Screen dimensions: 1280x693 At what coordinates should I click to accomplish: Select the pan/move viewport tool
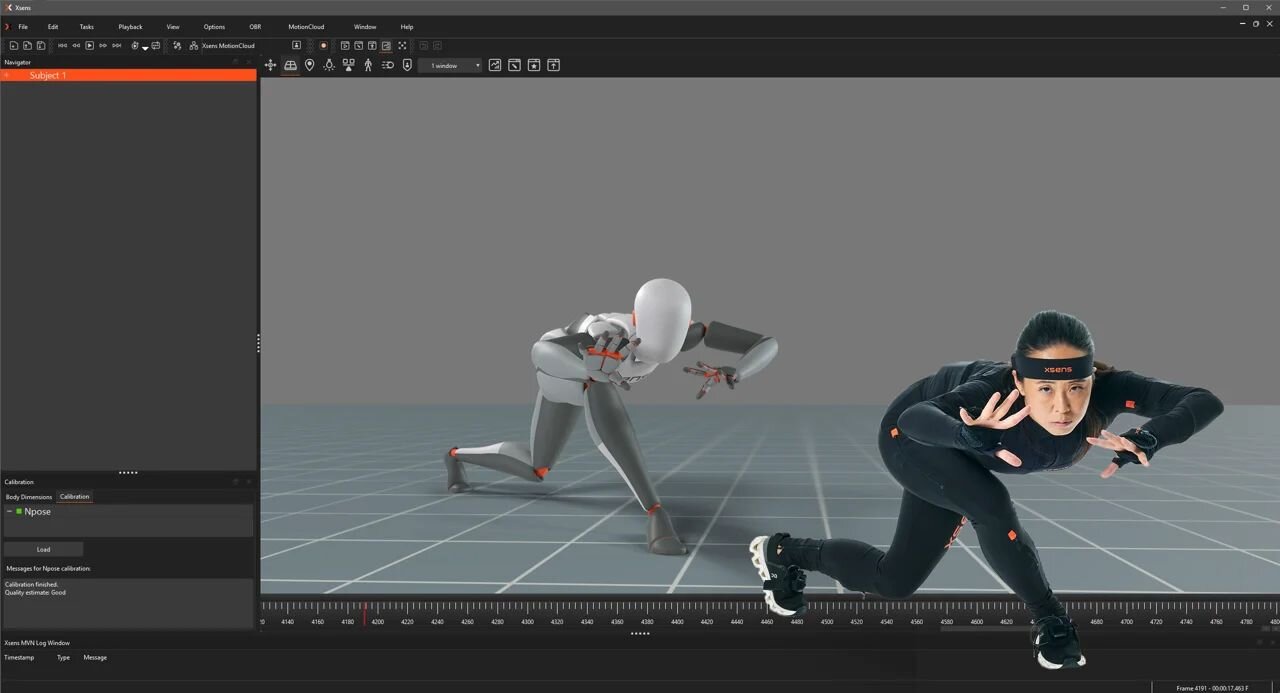coord(270,65)
